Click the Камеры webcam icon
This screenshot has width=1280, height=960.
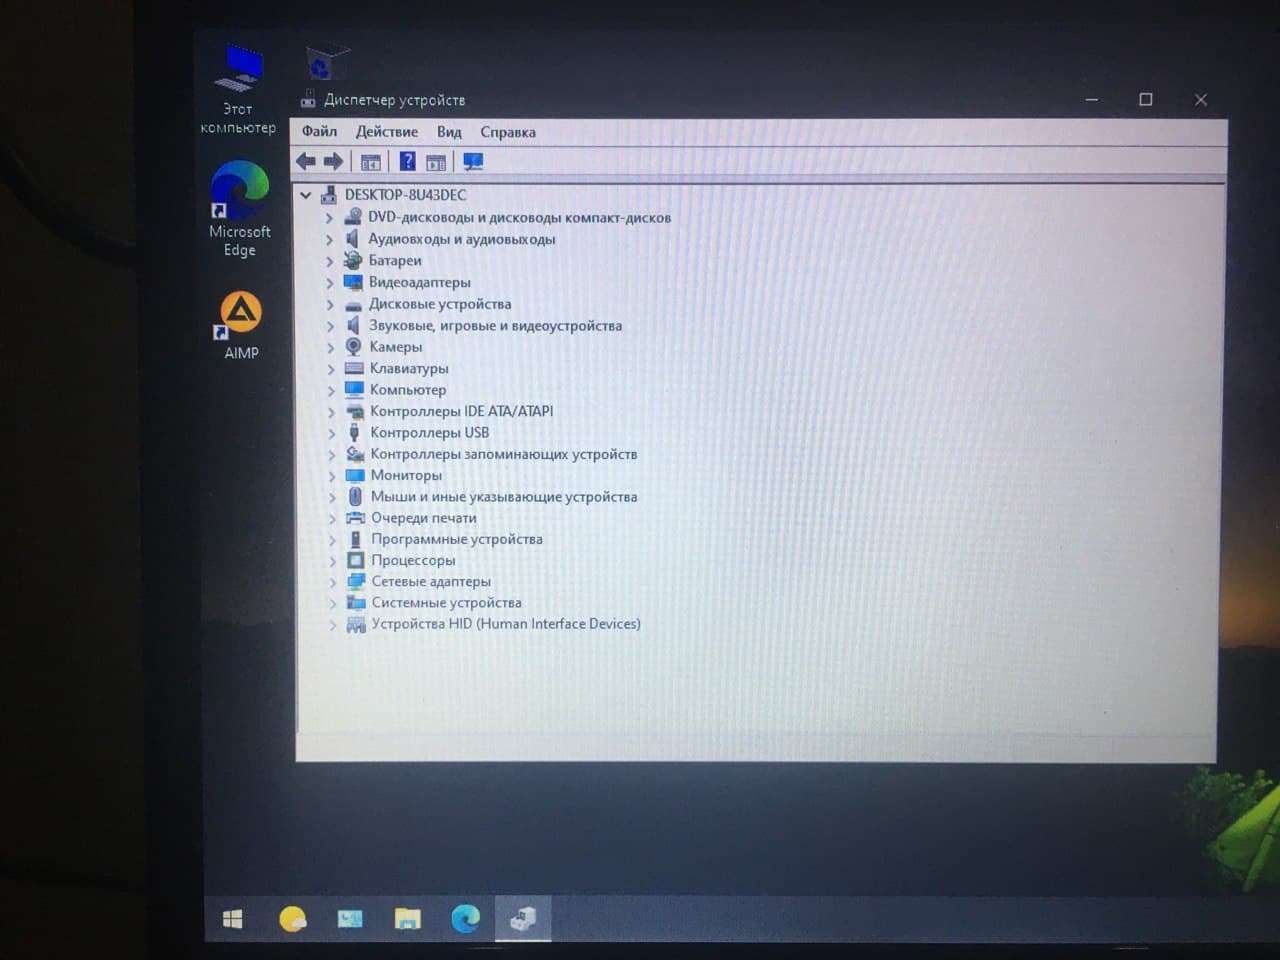coord(353,346)
